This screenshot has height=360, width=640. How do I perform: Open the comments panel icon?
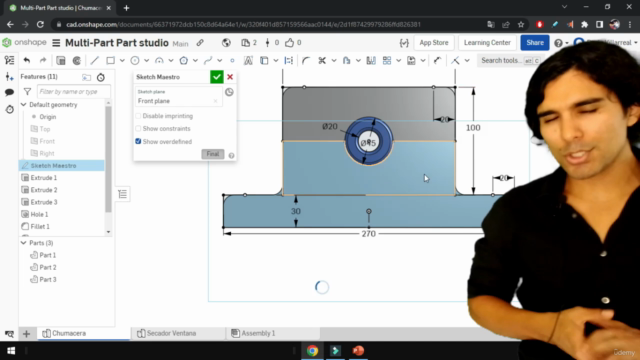pos(9,92)
